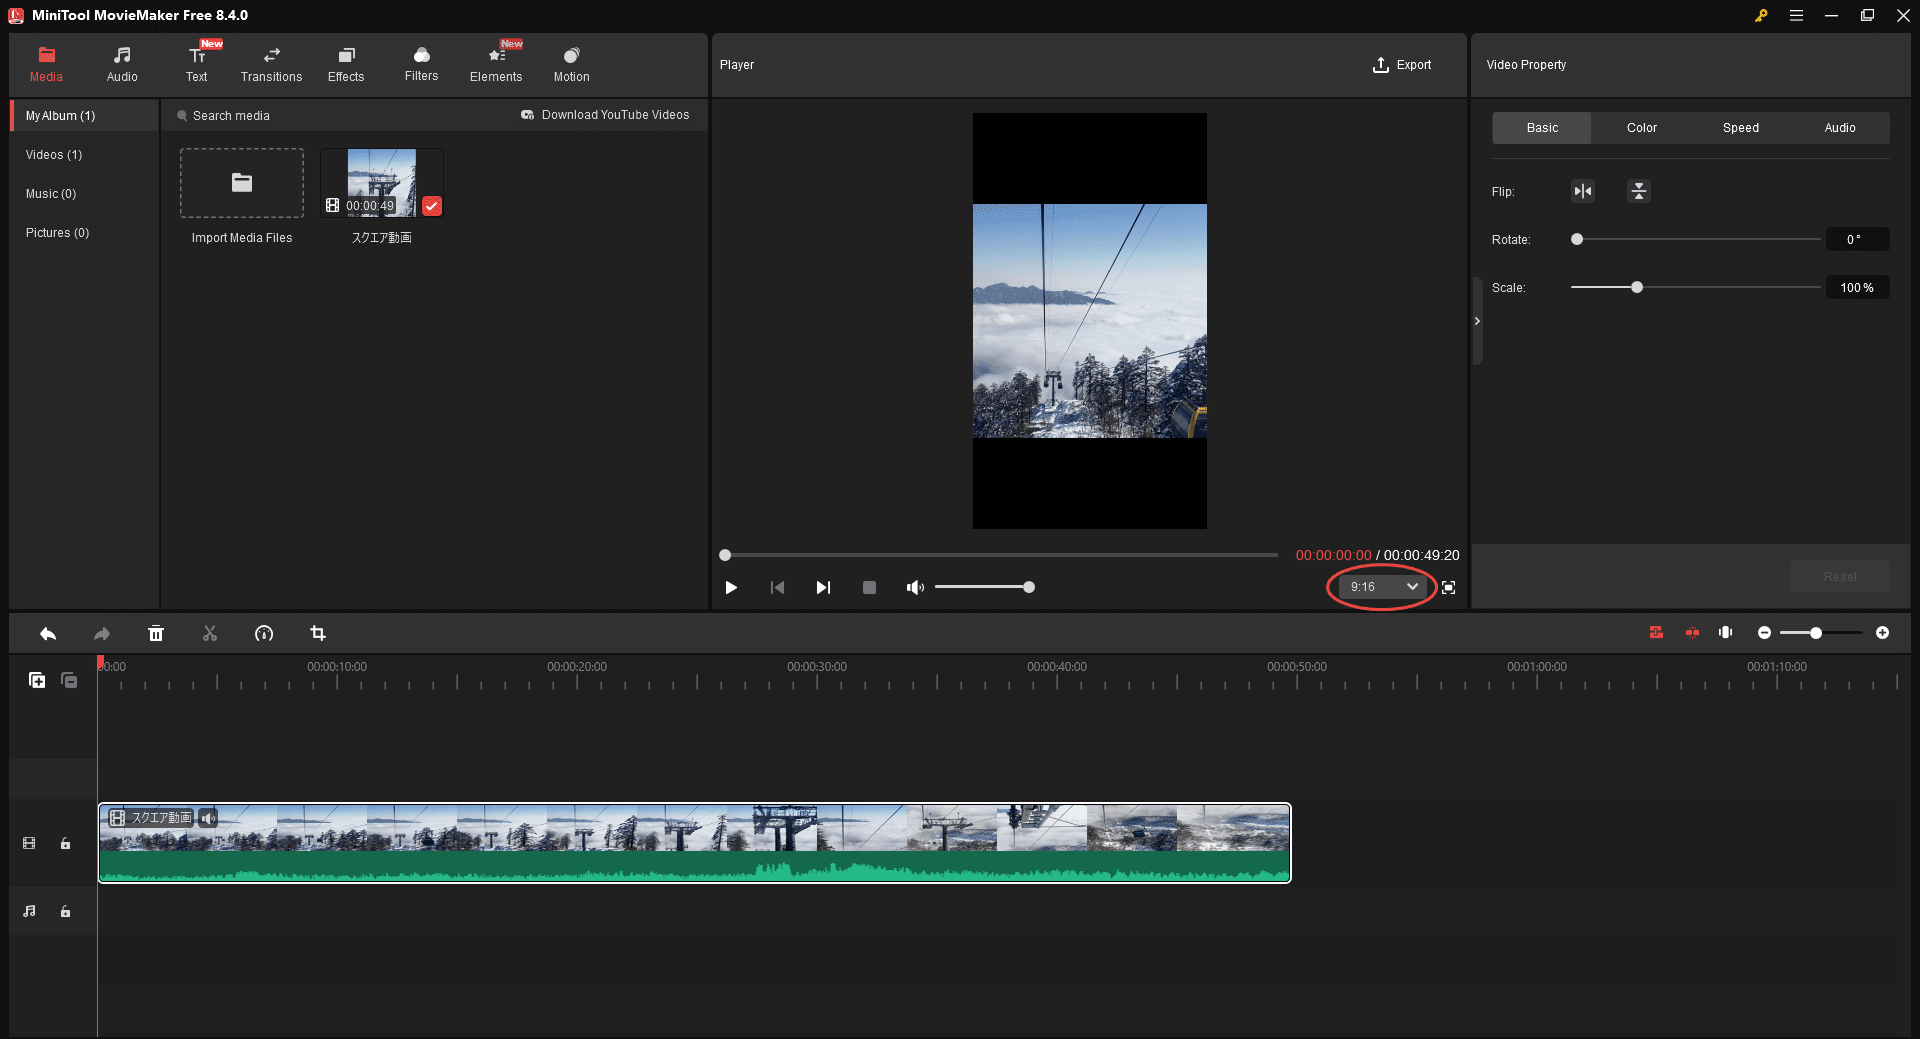
Task: Lock the video track
Action: point(65,843)
